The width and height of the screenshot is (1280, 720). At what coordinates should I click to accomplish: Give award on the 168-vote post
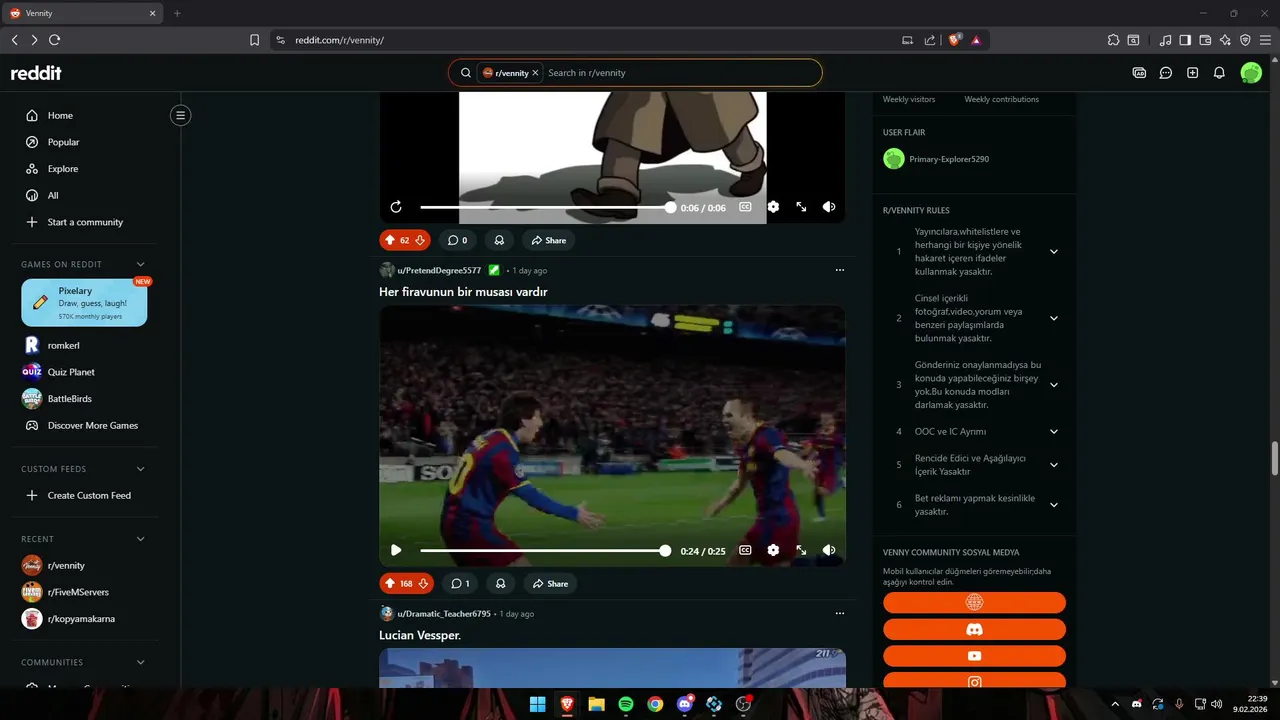coord(500,583)
